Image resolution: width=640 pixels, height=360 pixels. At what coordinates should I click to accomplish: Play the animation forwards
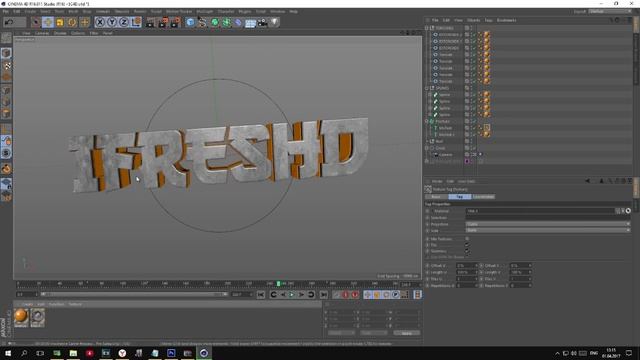coord(292,294)
